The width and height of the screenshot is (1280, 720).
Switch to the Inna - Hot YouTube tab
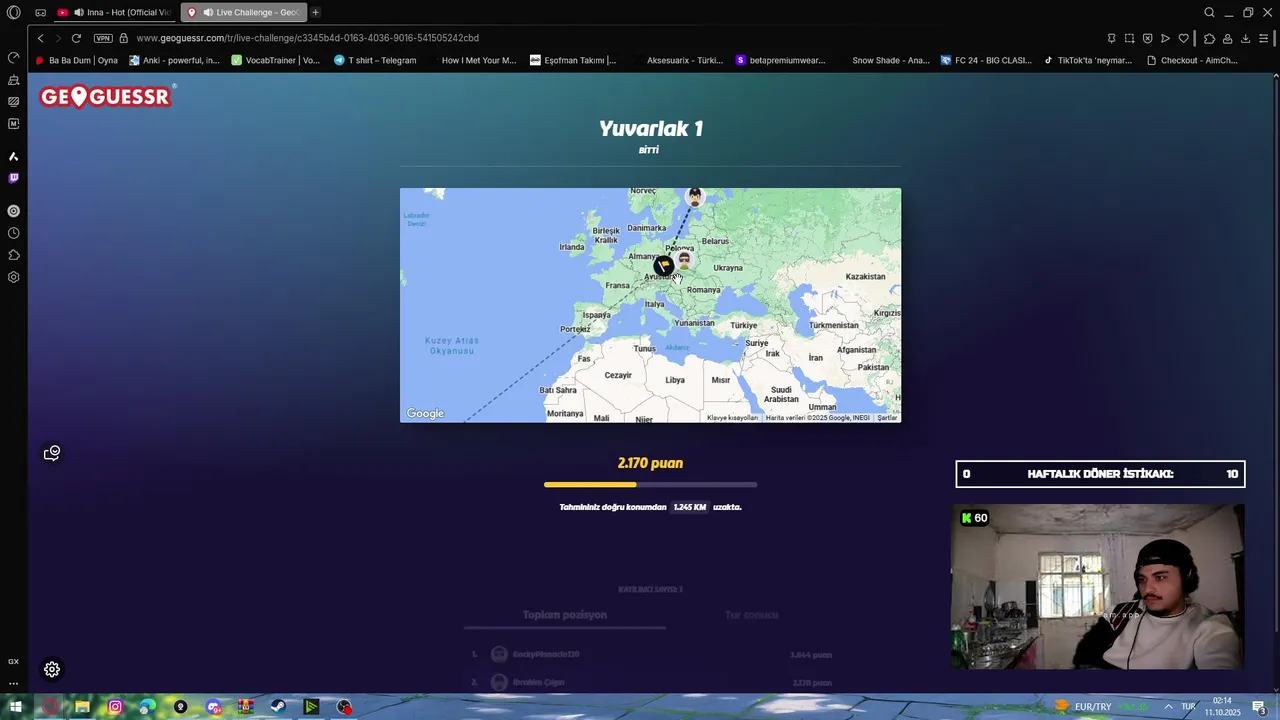115,12
